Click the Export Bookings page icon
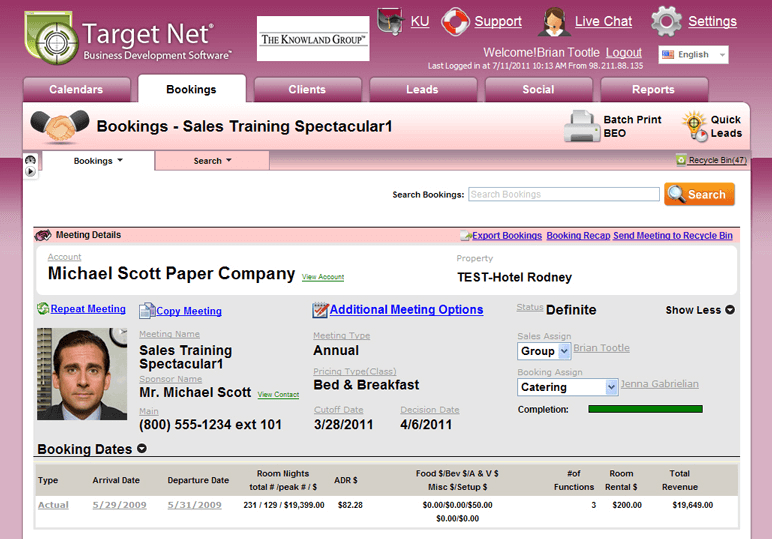The height and width of the screenshot is (539, 772). [465, 236]
